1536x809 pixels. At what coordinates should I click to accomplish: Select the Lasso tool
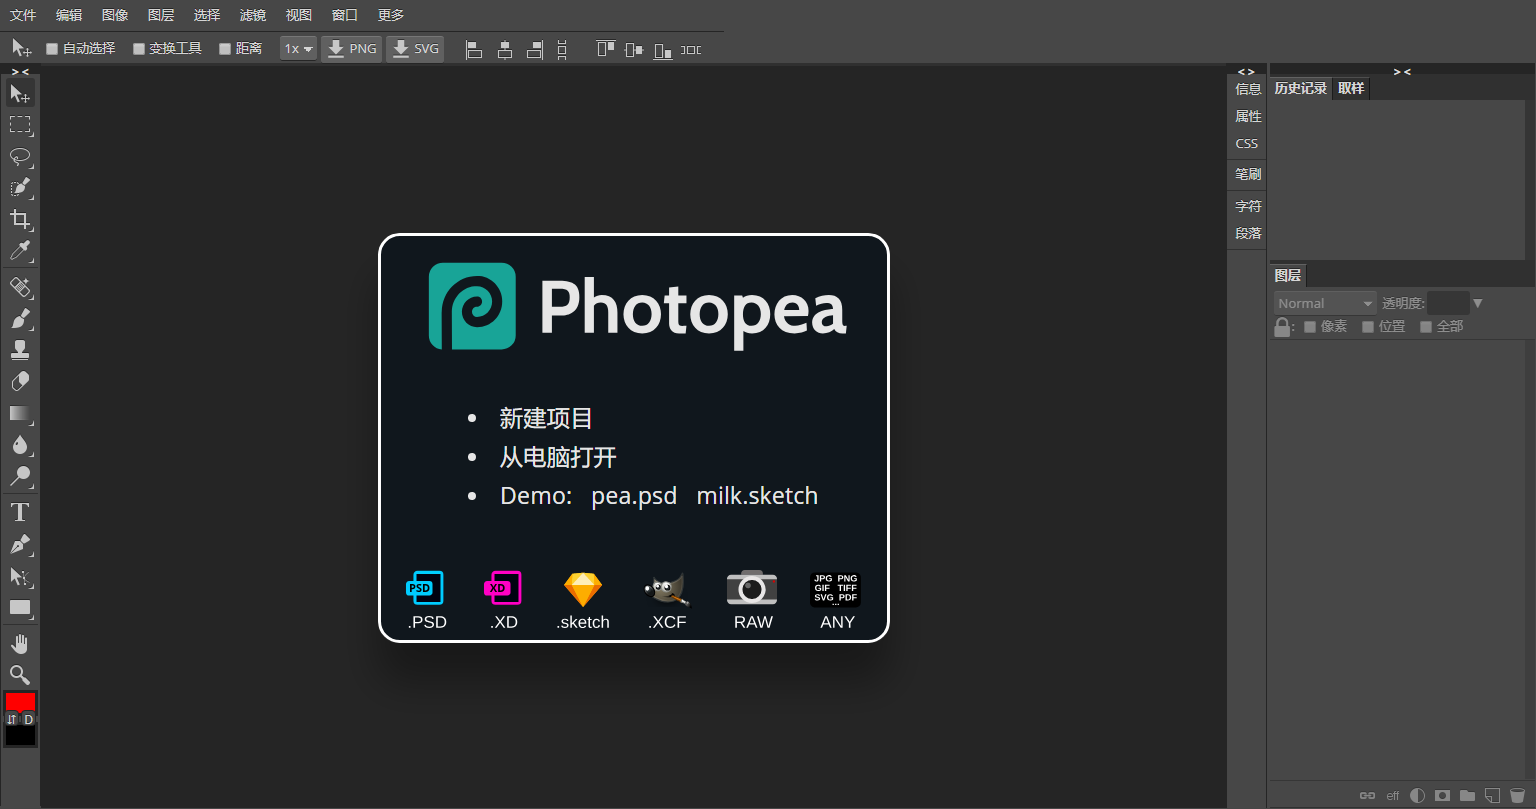tap(20, 157)
